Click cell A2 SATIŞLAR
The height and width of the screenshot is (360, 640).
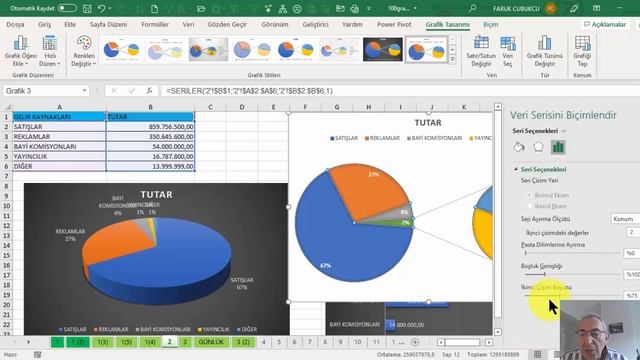click(x=59, y=127)
